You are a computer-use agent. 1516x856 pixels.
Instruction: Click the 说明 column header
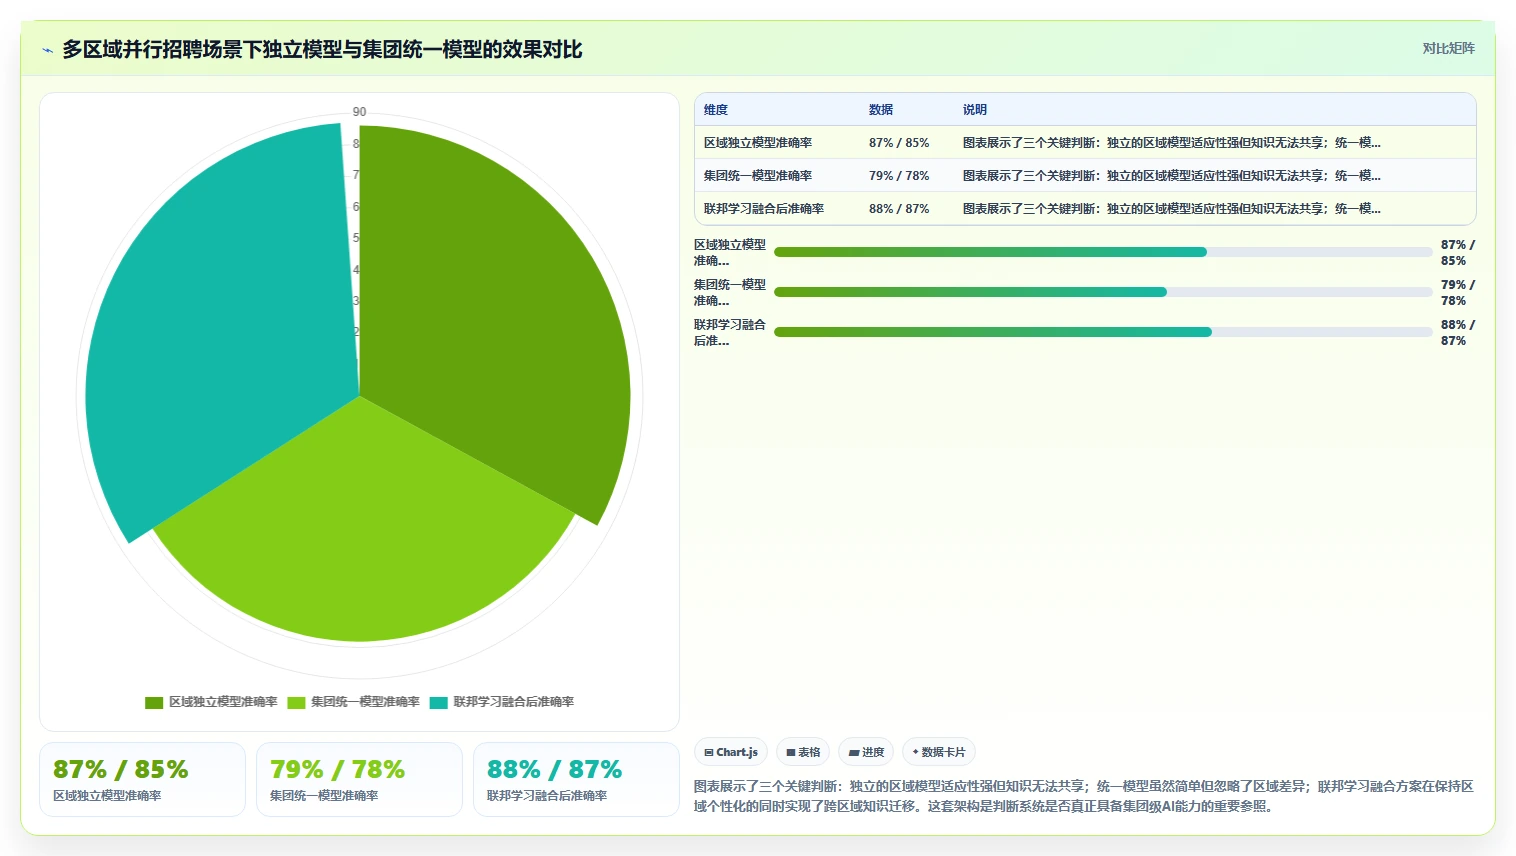(x=975, y=110)
